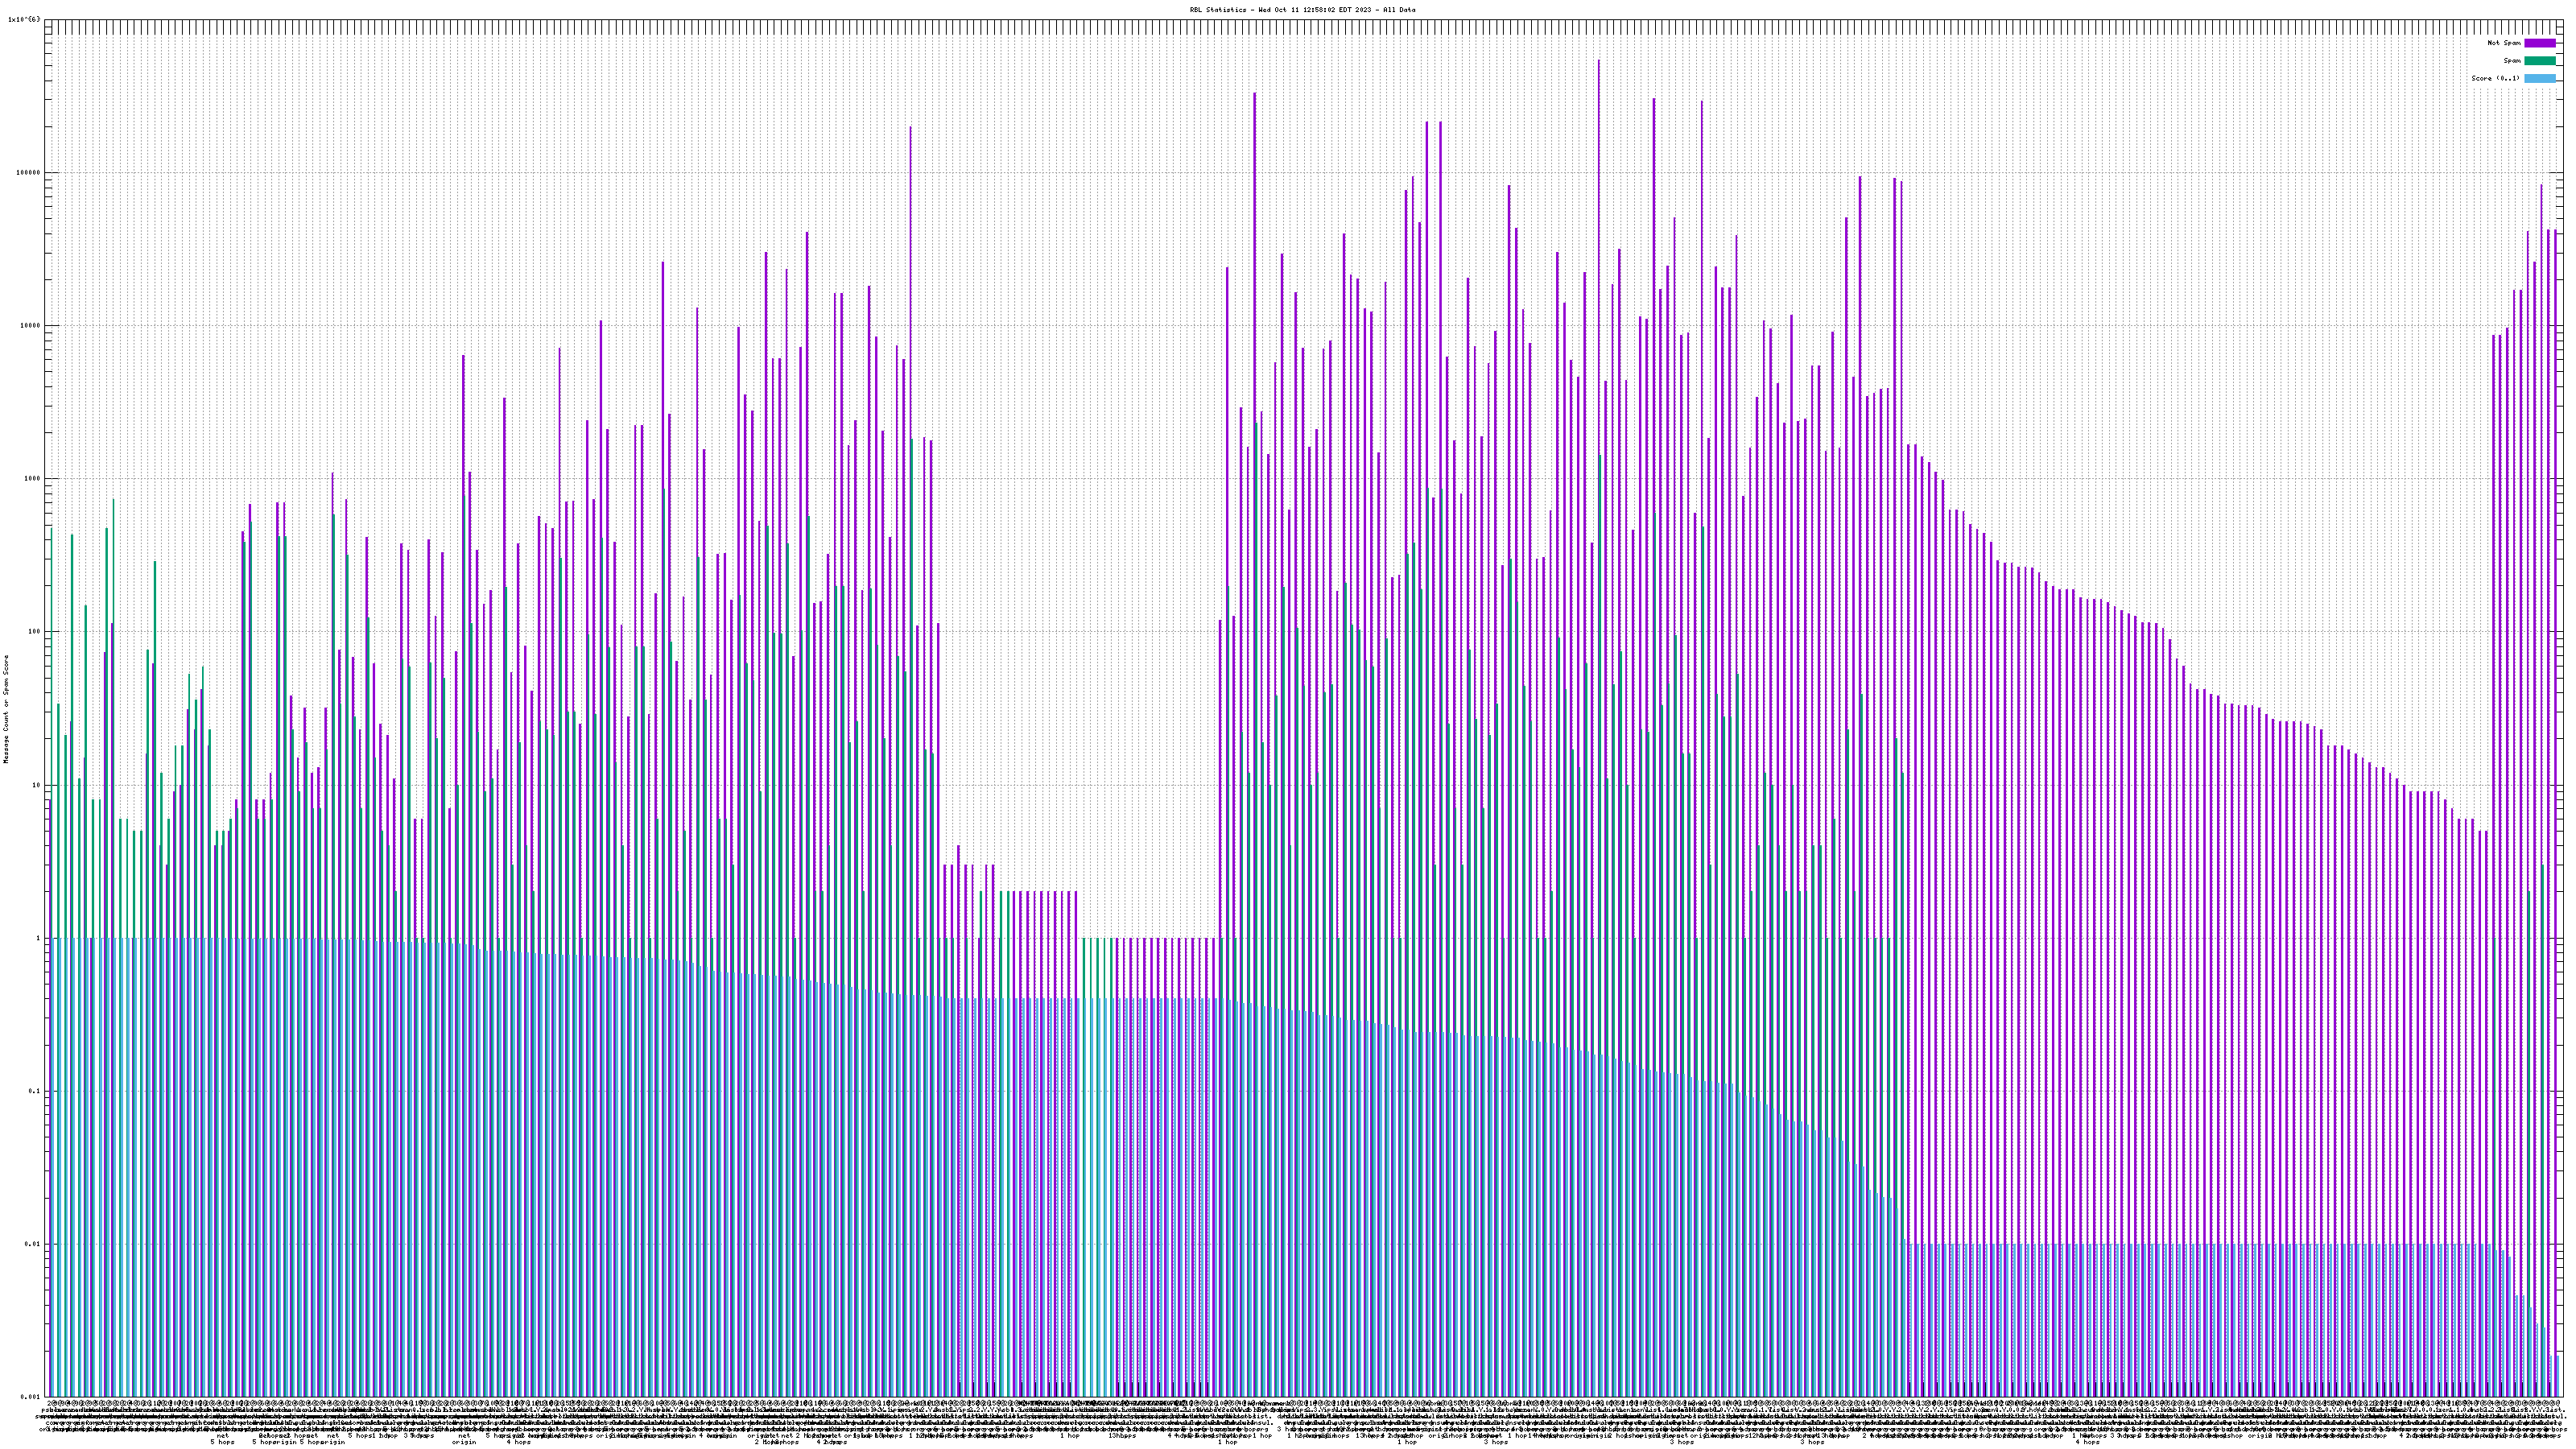This screenshot has width=2576, height=1449.
Task: Click the 1x10^(6) y-axis label
Action: pos(24,19)
